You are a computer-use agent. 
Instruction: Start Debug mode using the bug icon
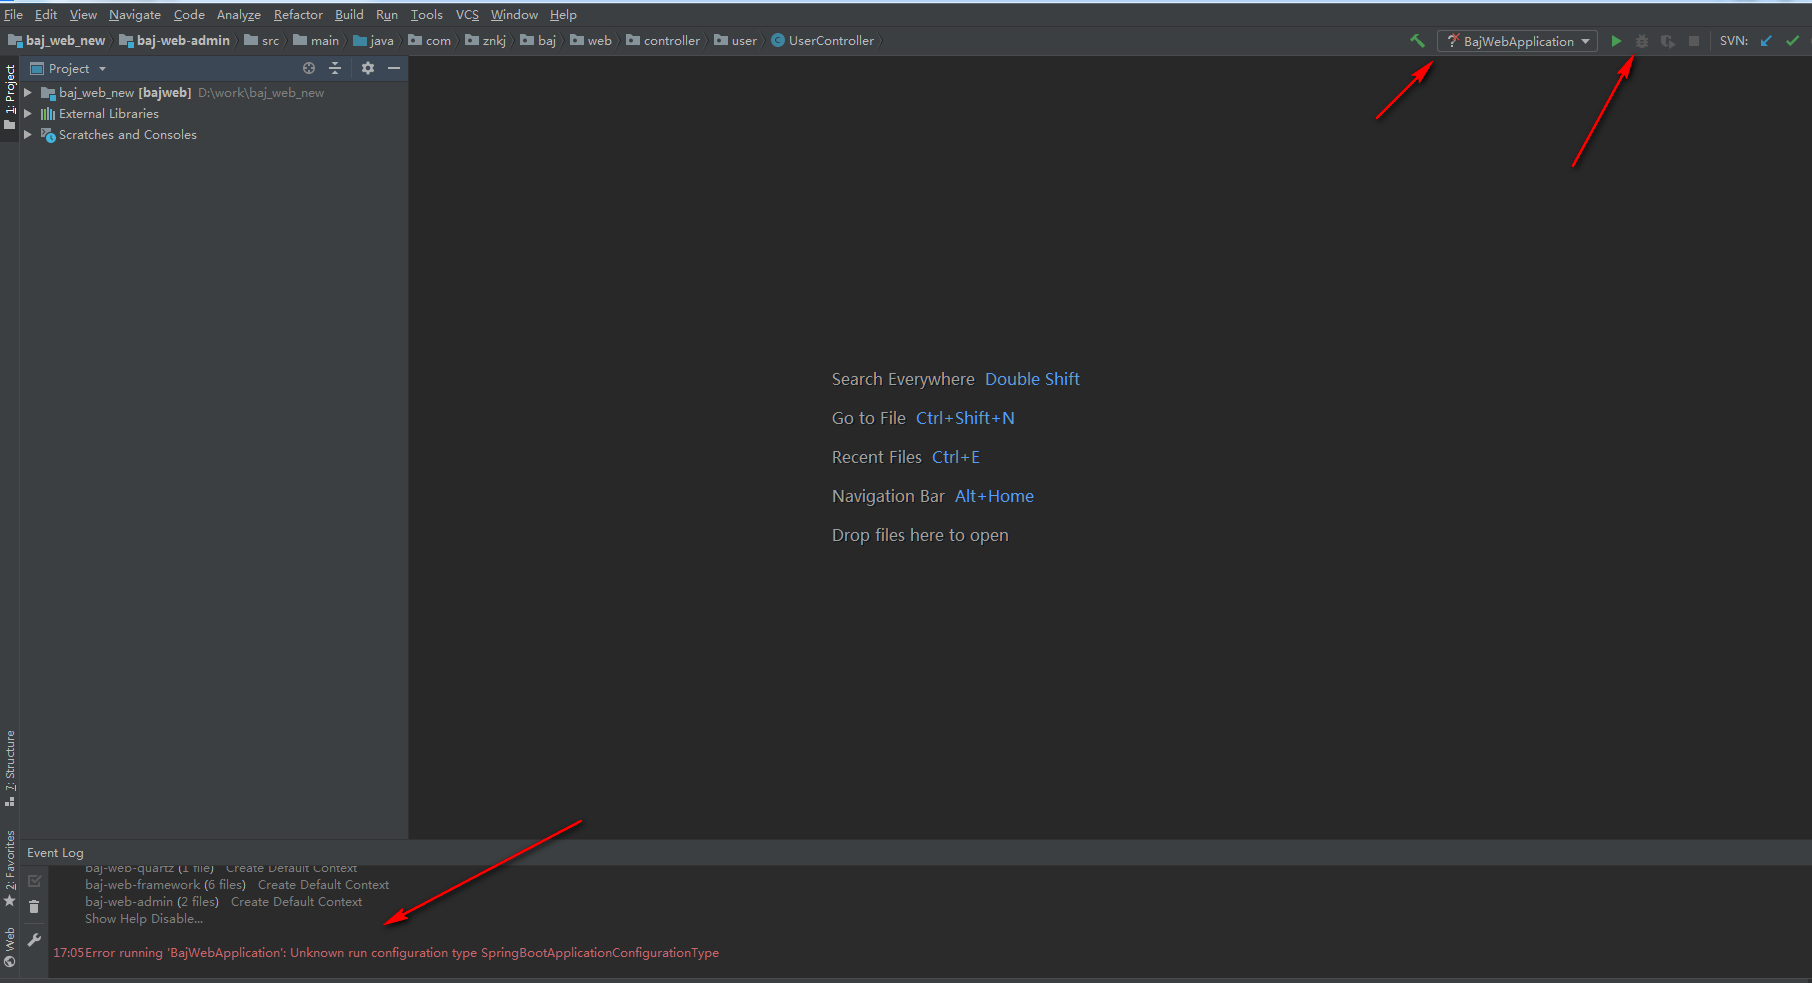tap(1641, 41)
